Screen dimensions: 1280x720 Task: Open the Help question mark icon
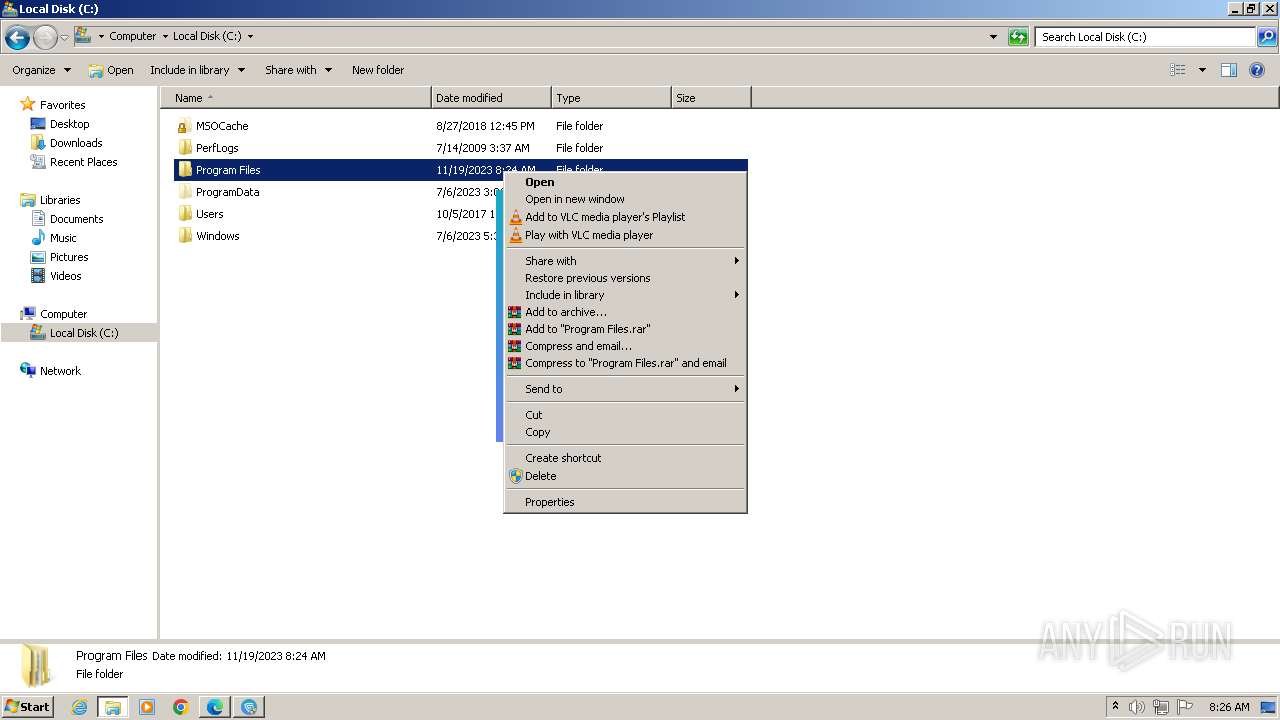tap(1258, 70)
